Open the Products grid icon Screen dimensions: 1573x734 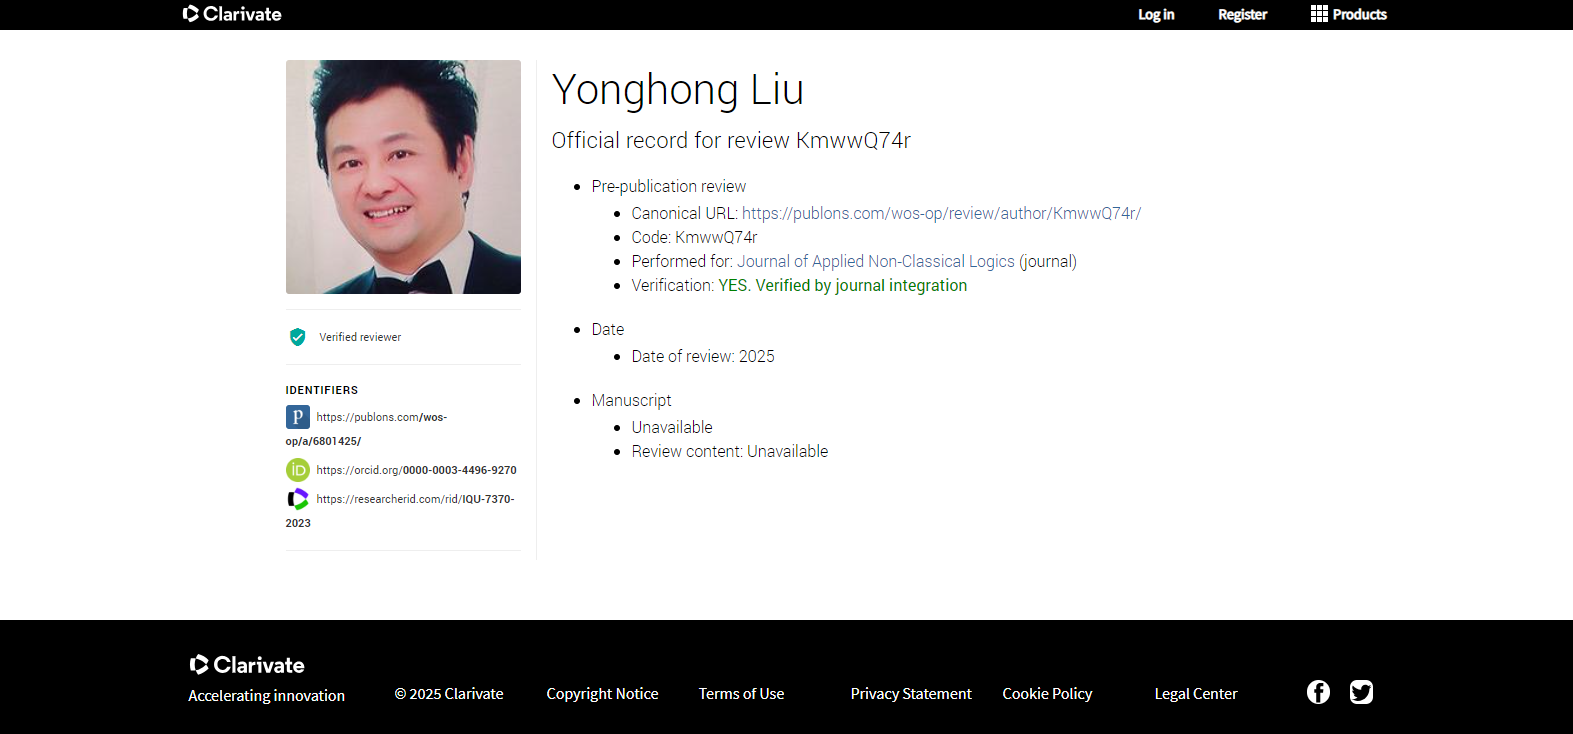click(1319, 14)
